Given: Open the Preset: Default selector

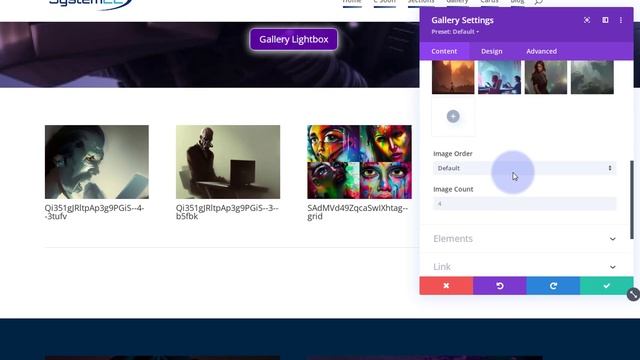Looking at the screenshot, I should pyautogui.click(x=455, y=32).
